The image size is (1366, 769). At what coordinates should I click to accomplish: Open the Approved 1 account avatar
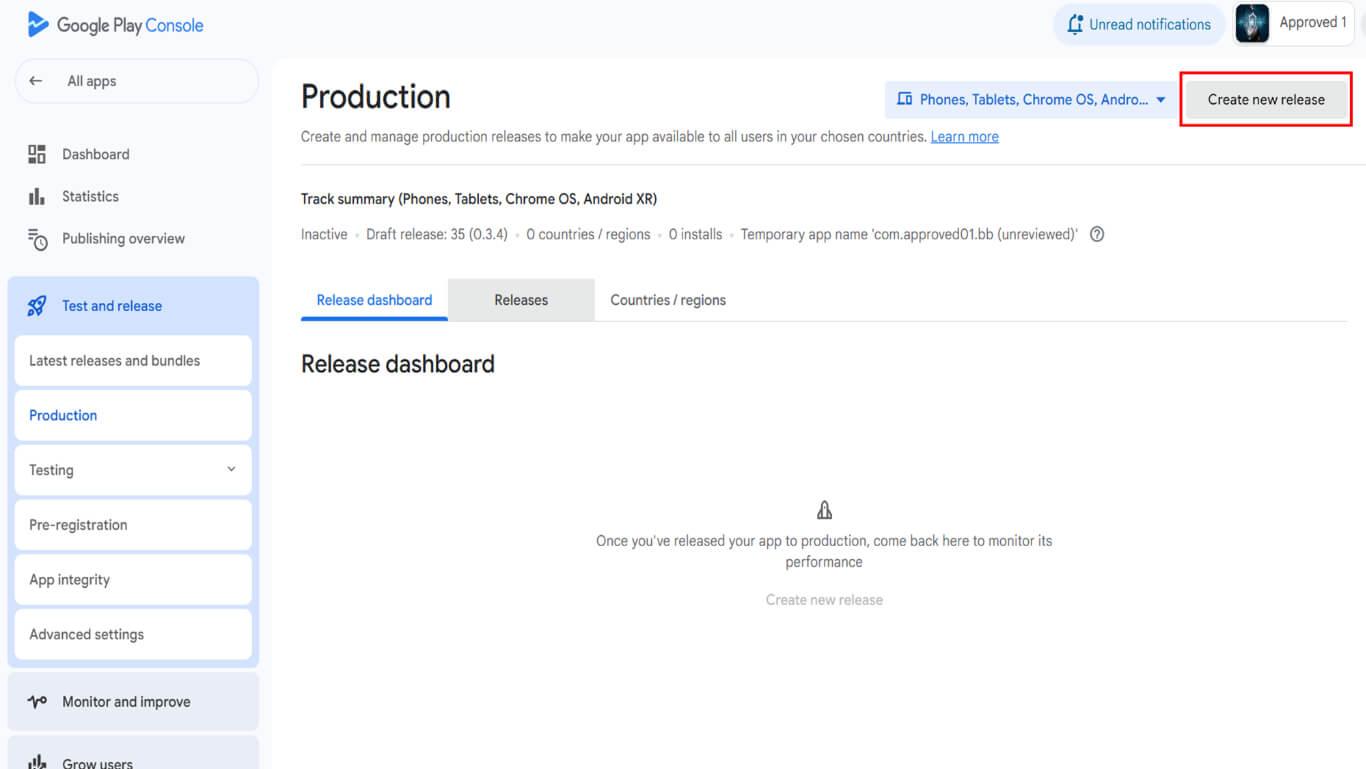1252,23
